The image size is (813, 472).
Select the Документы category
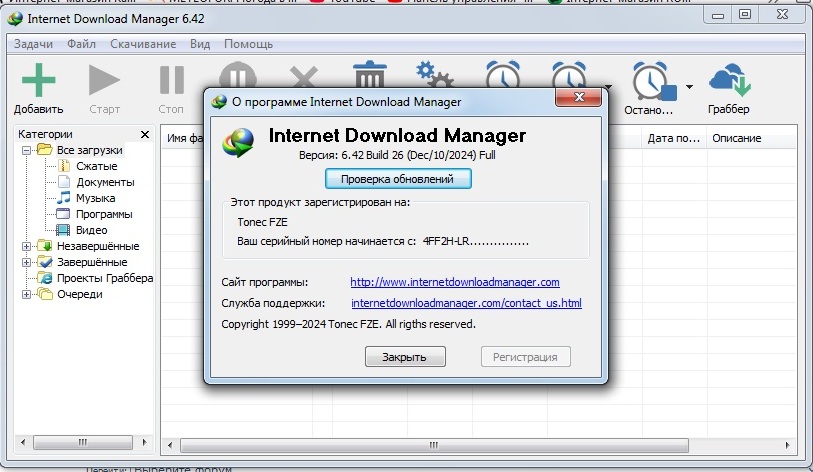(x=105, y=182)
